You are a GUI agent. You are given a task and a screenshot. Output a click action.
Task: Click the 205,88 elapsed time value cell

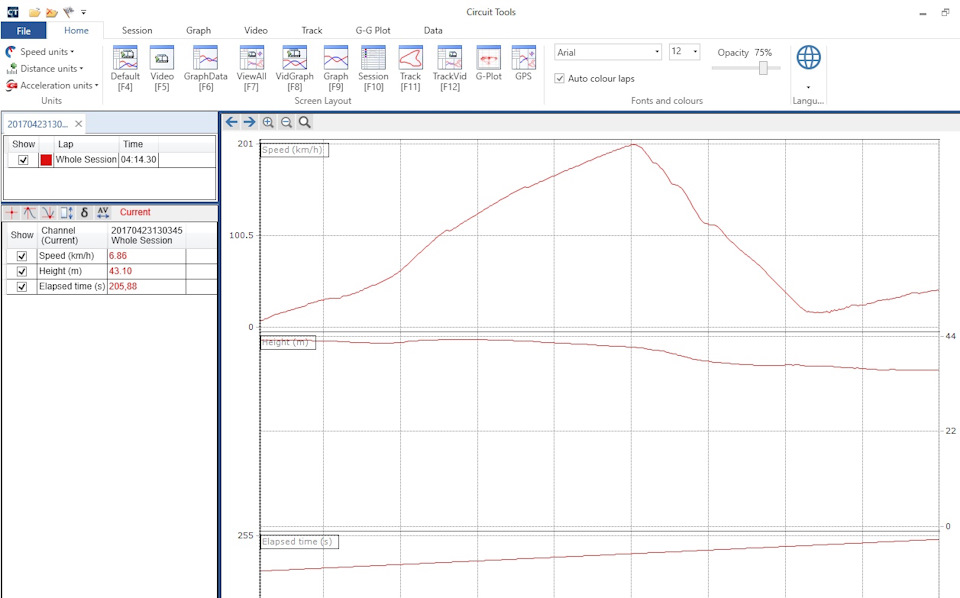(146, 286)
